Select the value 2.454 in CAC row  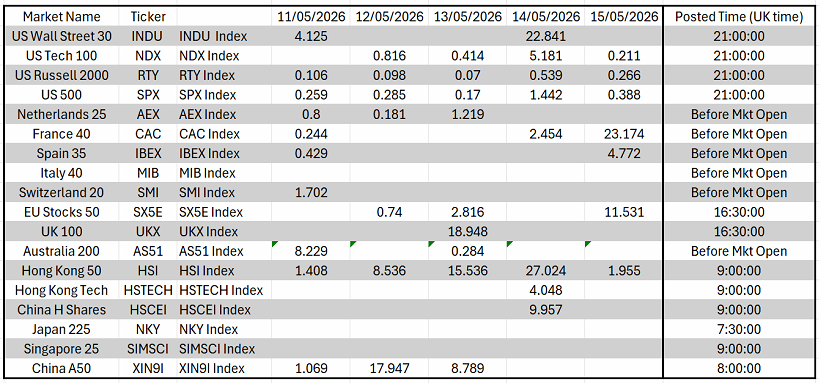(546, 134)
